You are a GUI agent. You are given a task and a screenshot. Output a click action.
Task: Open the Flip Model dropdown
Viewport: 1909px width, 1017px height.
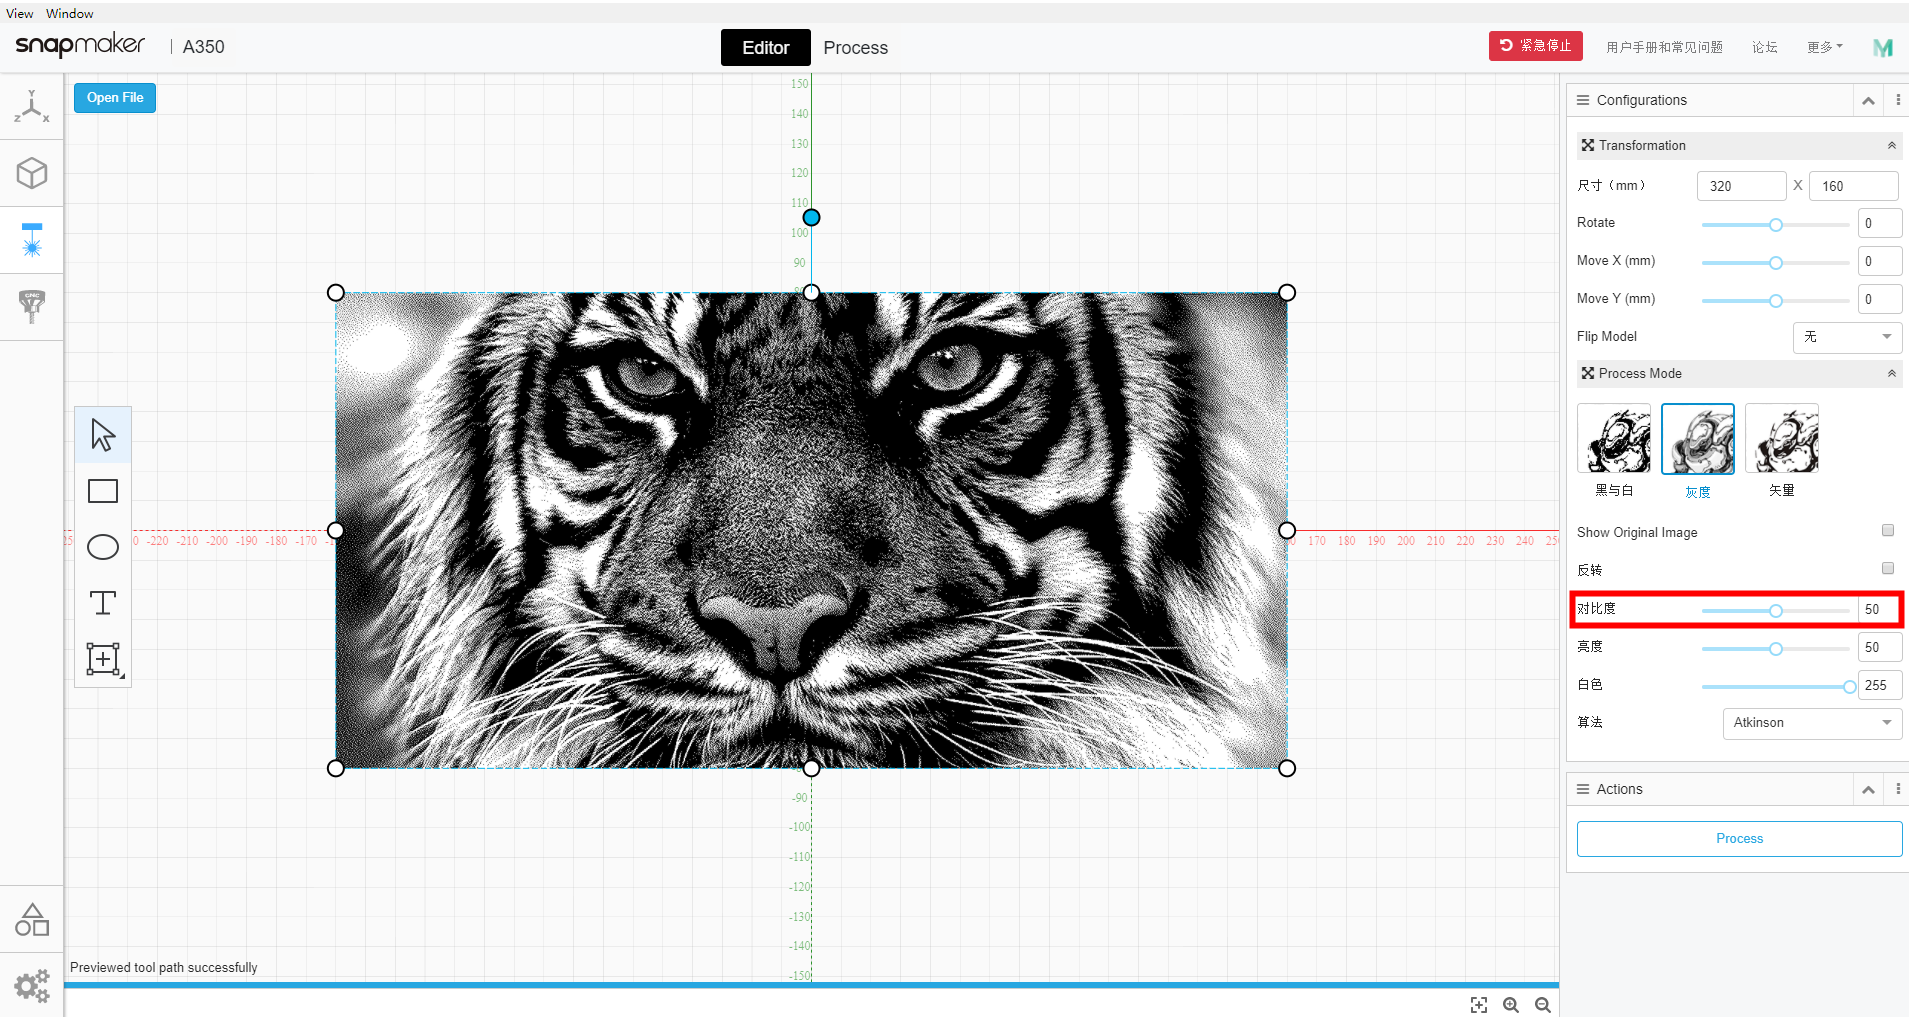[x=1847, y=337]
